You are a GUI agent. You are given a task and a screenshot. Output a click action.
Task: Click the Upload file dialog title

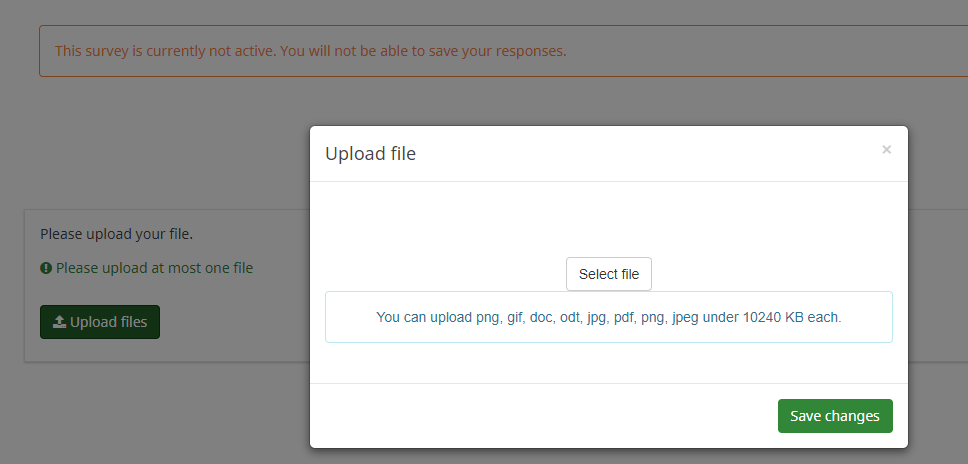click(x=370, y=153)
